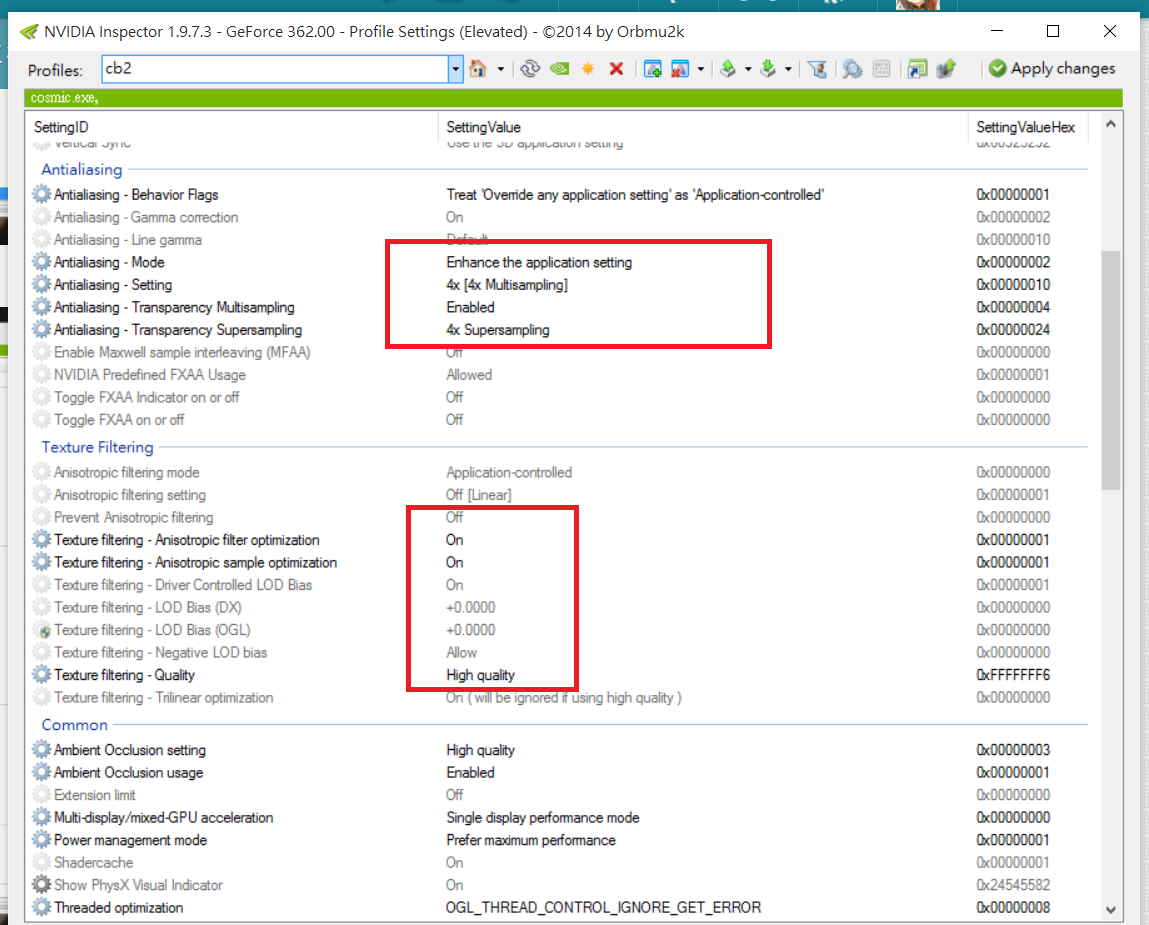Sort by the SettingValueHex column header
This screenshot has height=925, width=1149.
coord(1025,127)
